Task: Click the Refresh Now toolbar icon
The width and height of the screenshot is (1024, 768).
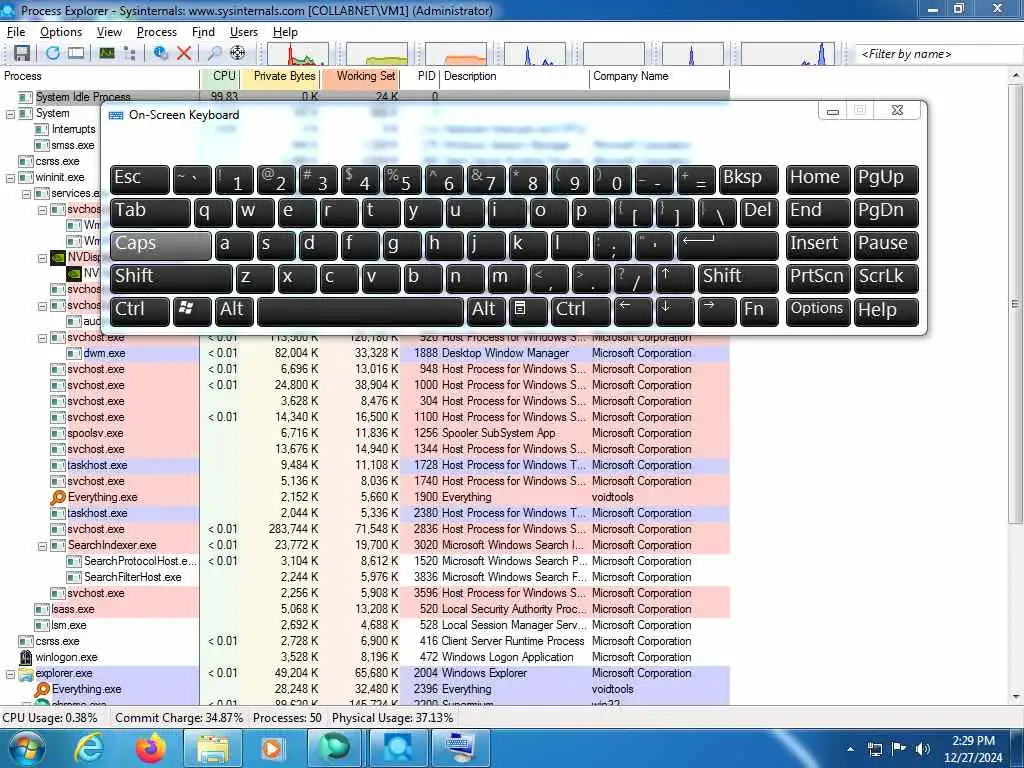Action: pyautogui.click(x=53, y=54)
